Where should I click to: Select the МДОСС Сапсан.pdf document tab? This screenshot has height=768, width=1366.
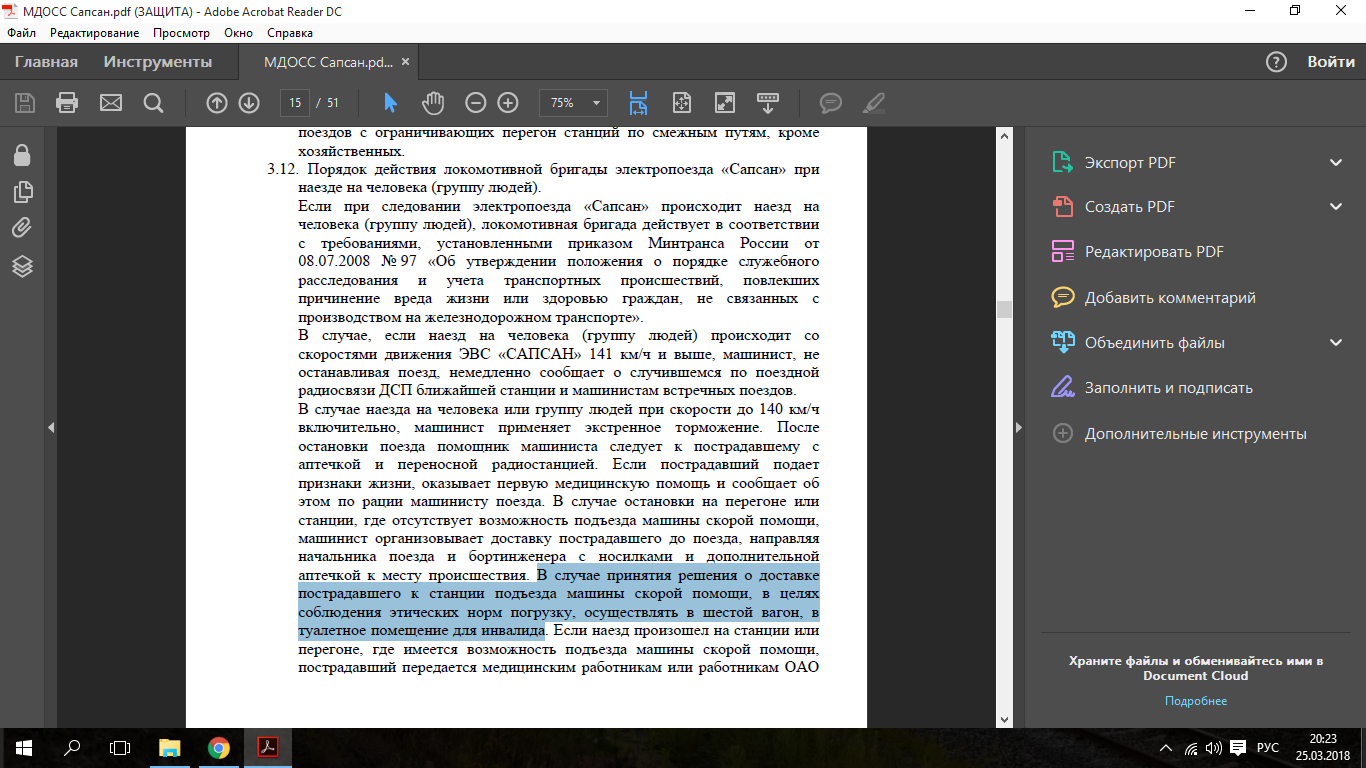tap(329, 62)
